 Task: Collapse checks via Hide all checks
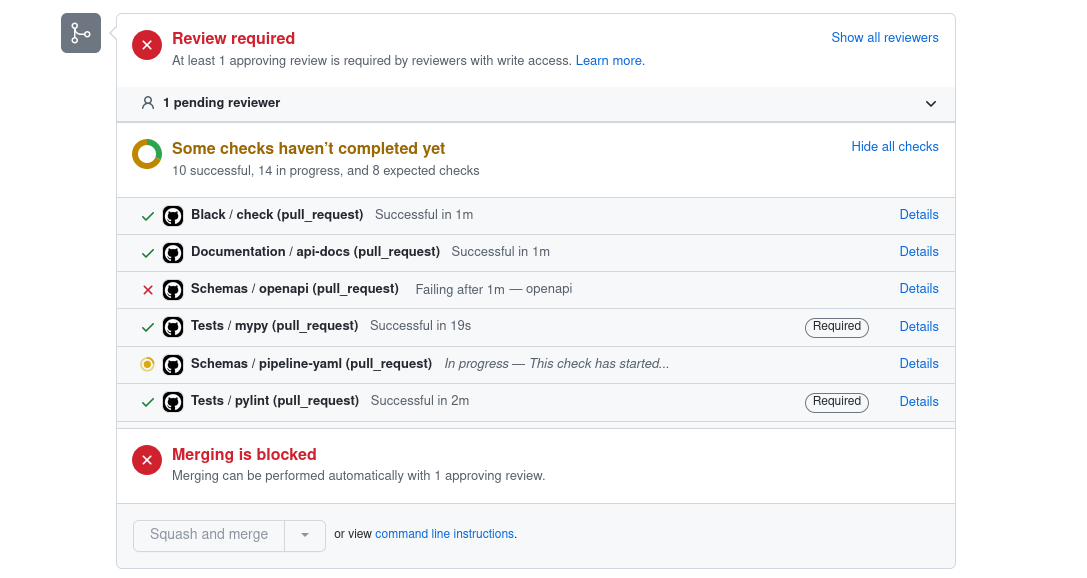[x=894, y=146]
